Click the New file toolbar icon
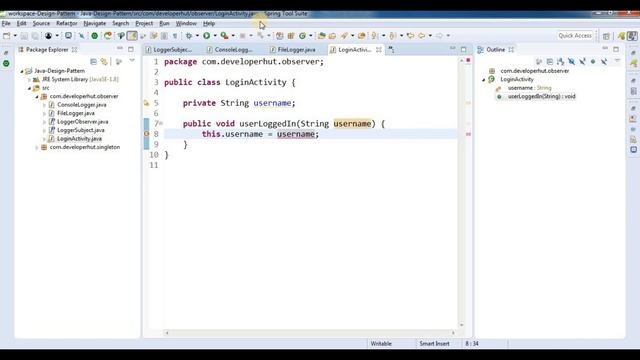640x360 pixels. tap(7, 36)
